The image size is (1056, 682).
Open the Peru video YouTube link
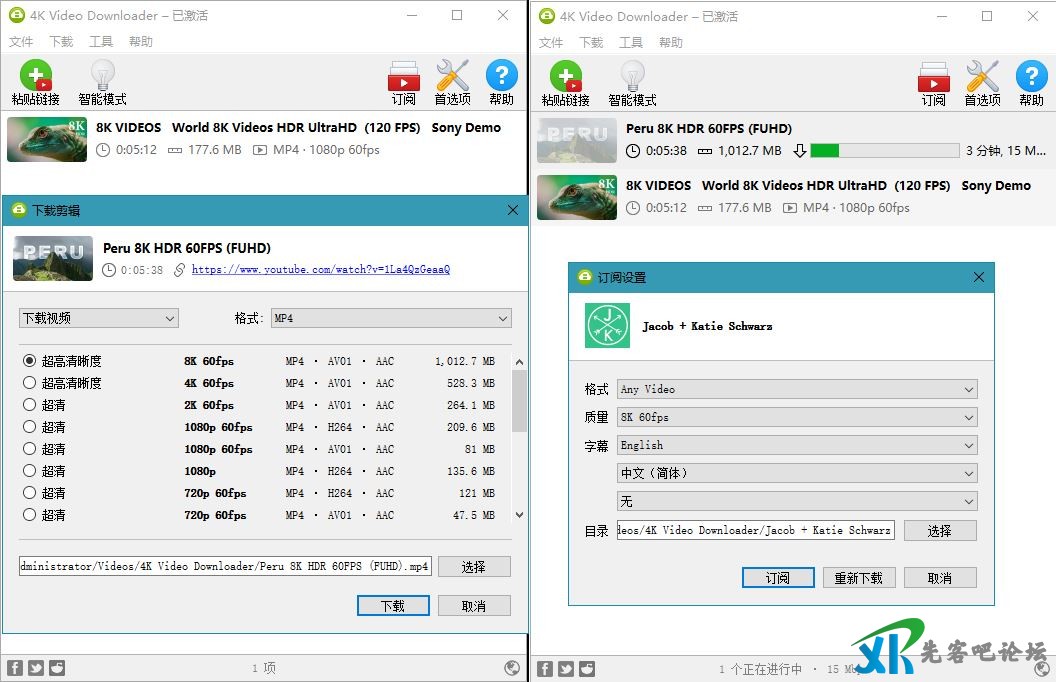click(x=320, y=270)
